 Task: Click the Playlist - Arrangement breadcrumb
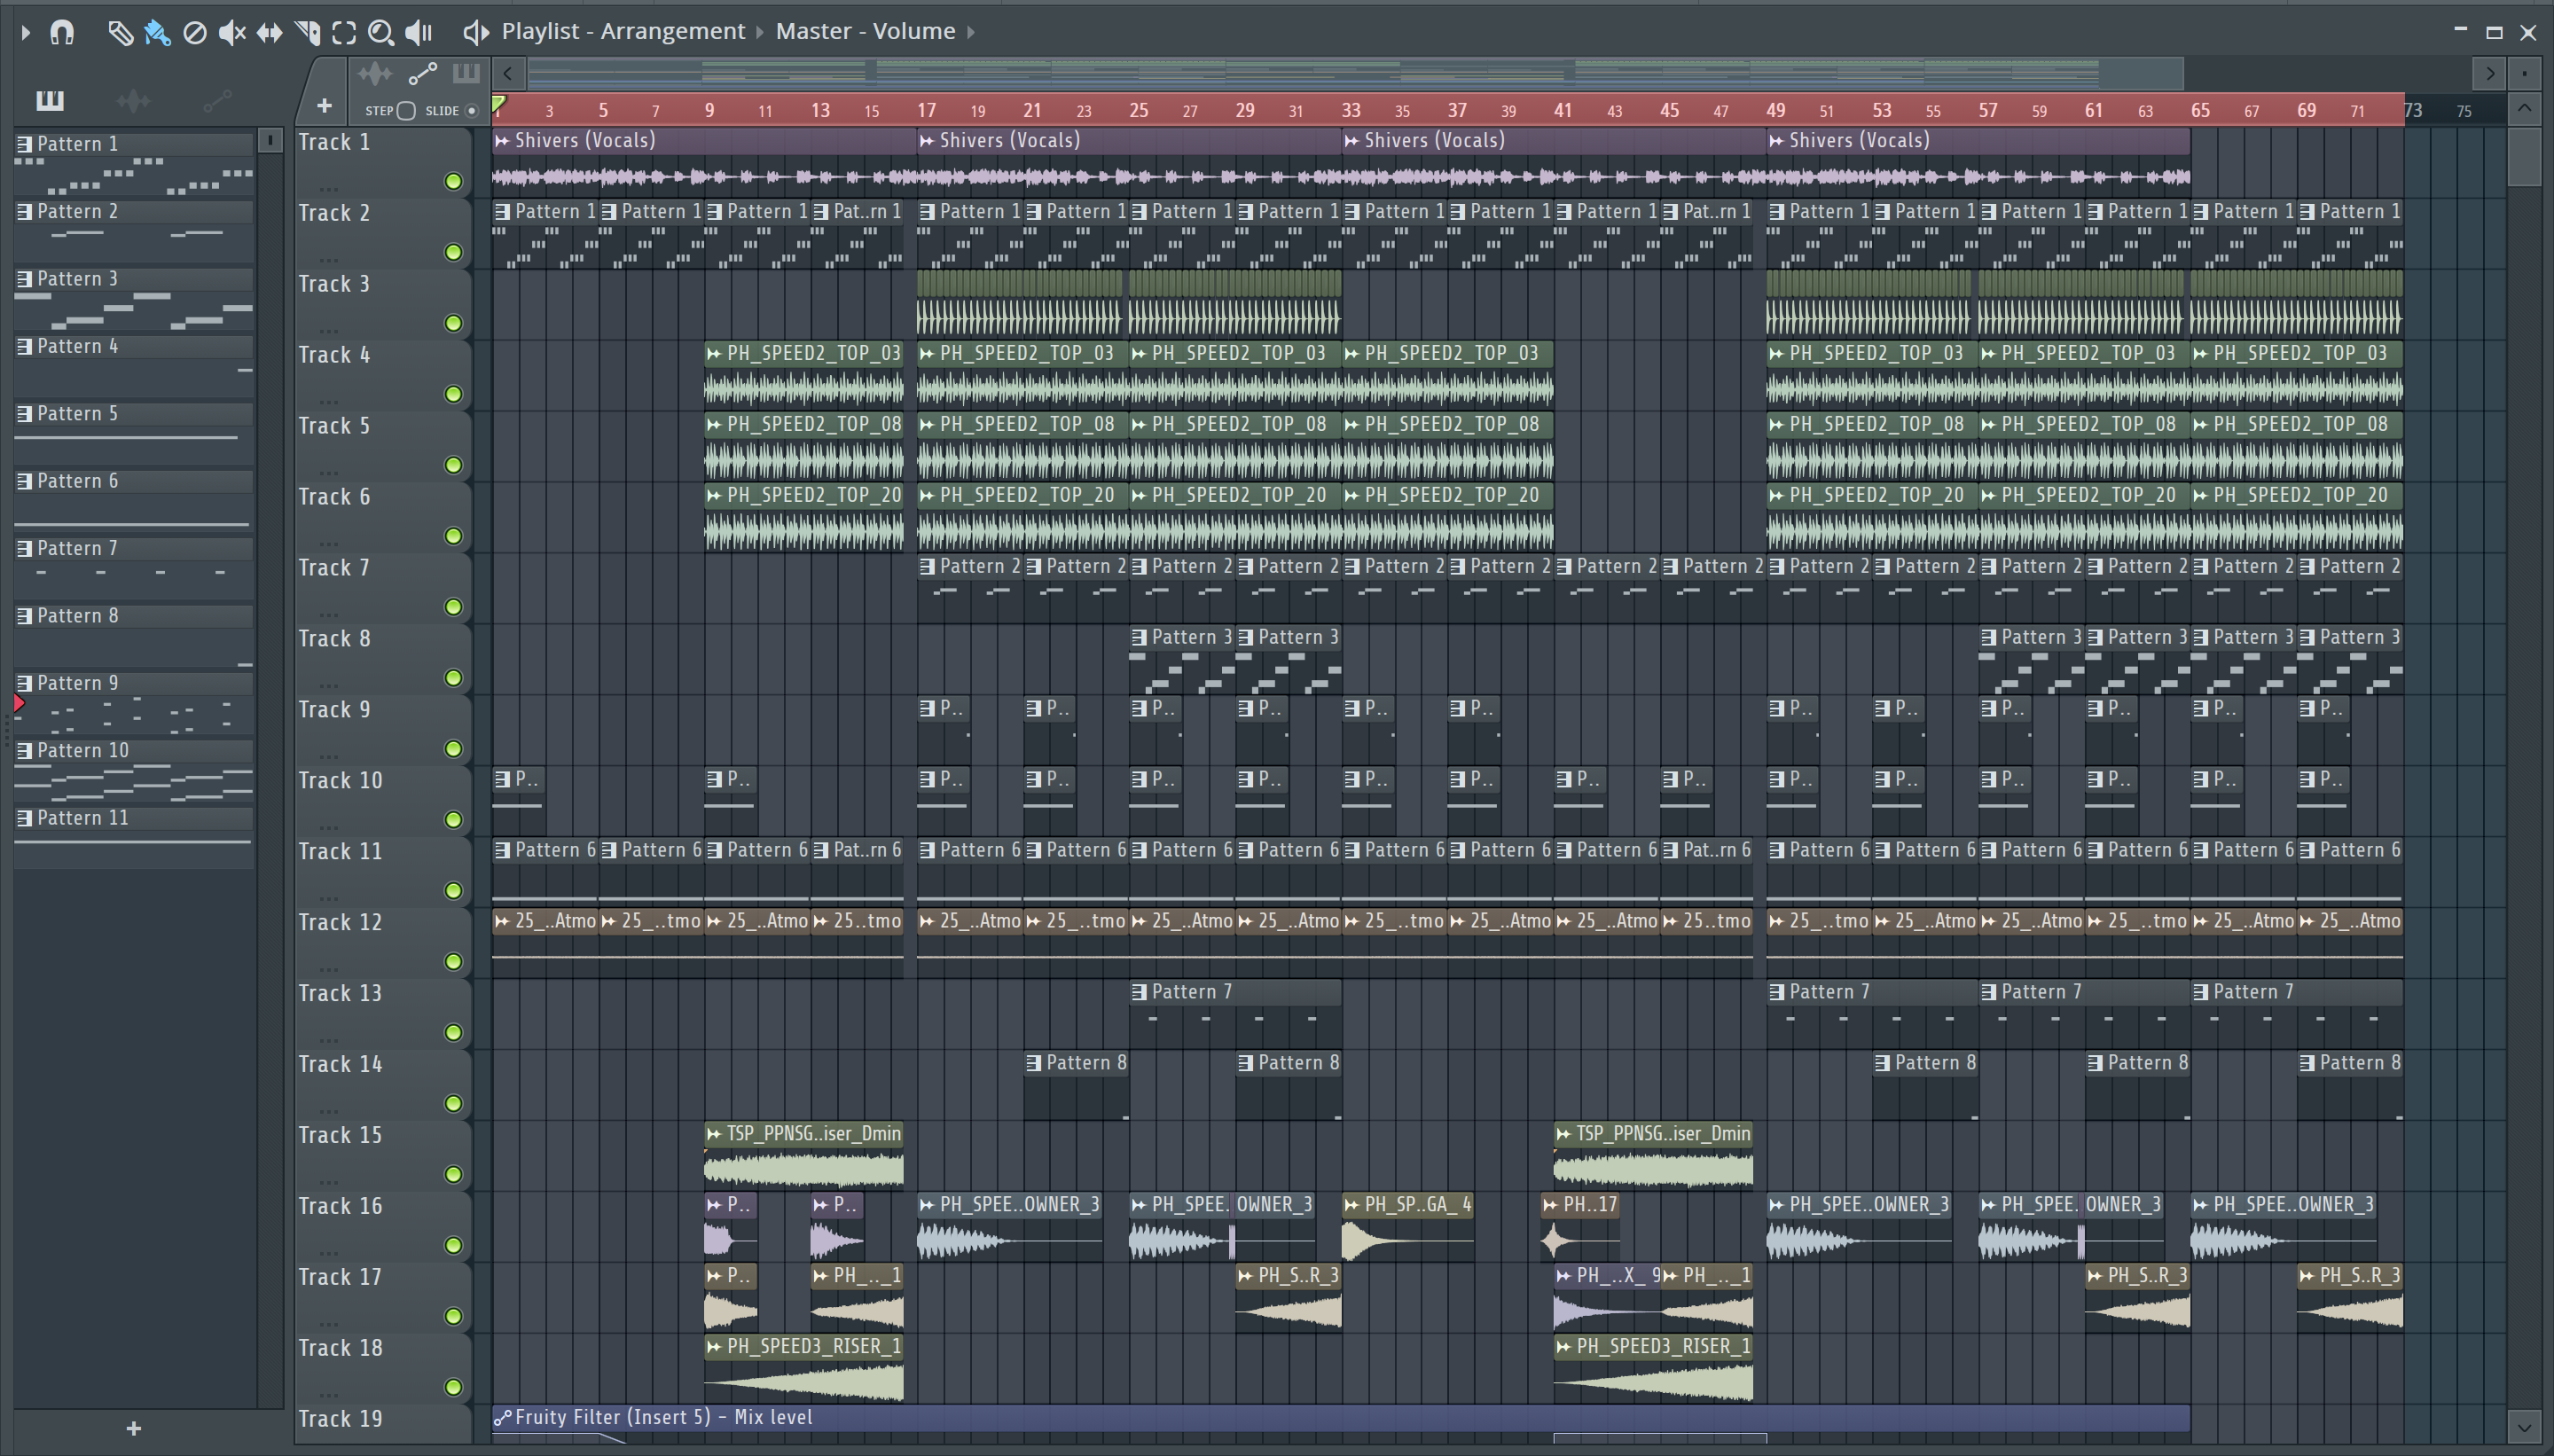pos(623,32)
